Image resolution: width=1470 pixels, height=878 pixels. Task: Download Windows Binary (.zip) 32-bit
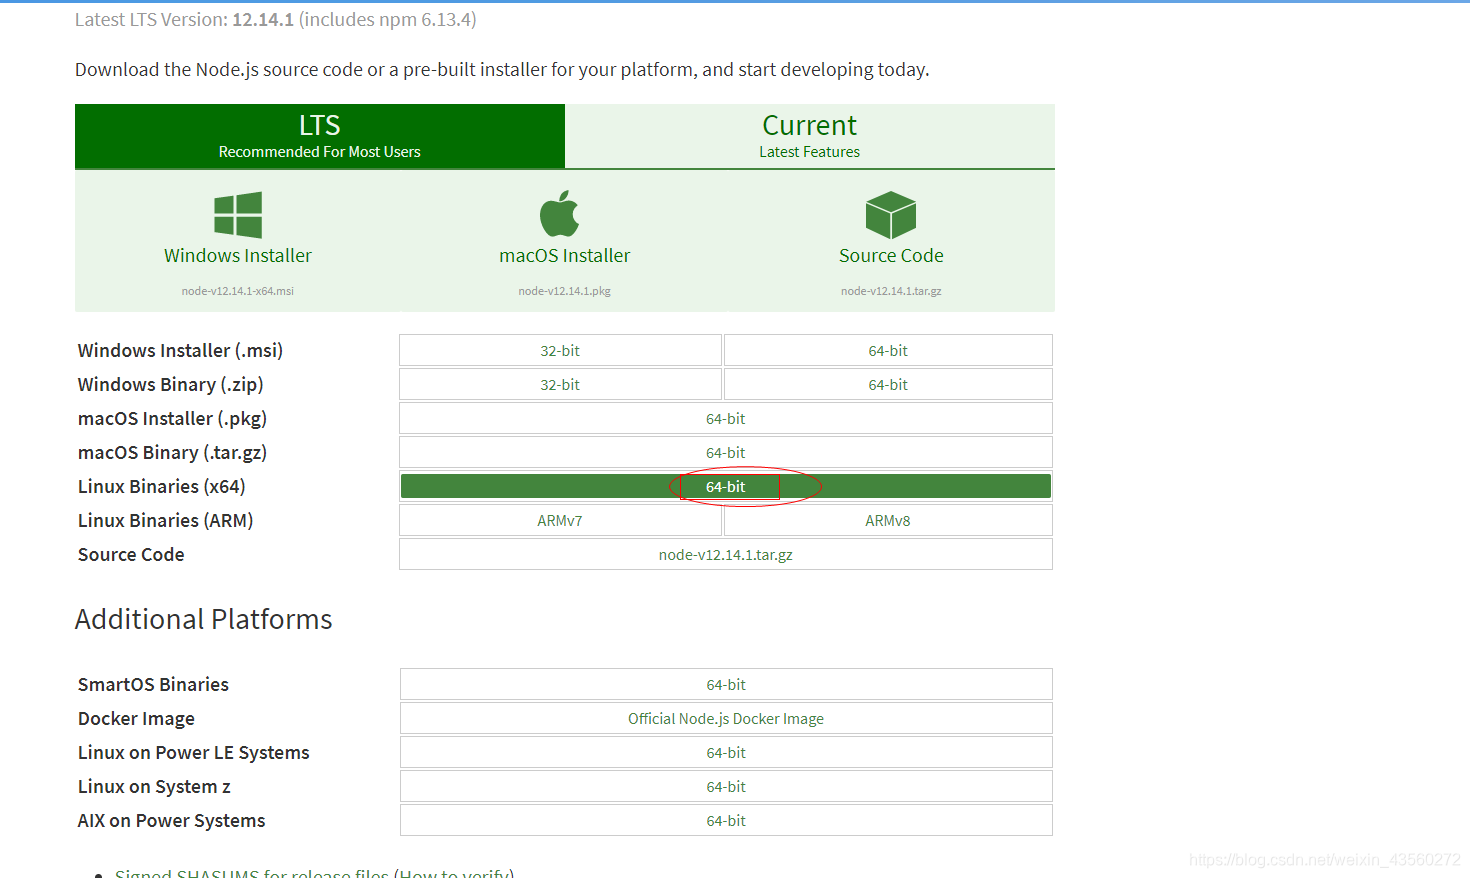coord(560,385)
